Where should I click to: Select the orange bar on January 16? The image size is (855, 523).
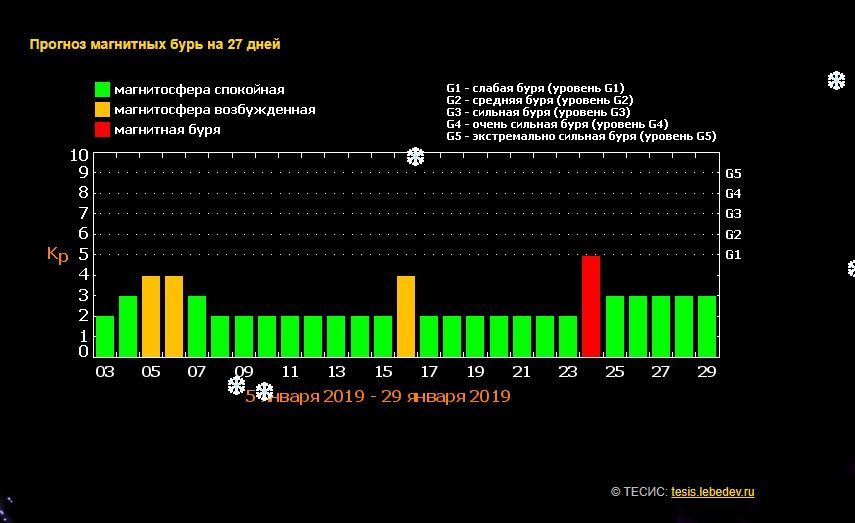click(406, 317)
